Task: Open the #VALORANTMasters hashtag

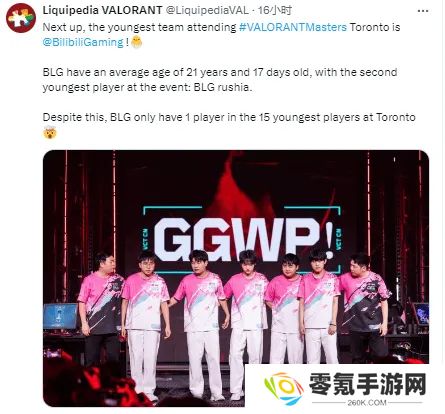Action: pos(293,27)
